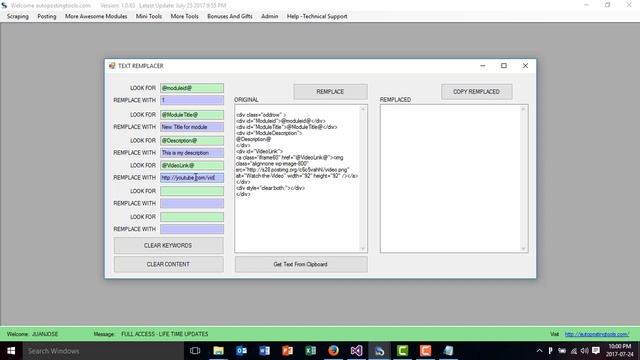Screen dimensions: 640x360
Task: Minimize the Text Remplacer window
Action: pyautogui.click(x=482, y=66)
